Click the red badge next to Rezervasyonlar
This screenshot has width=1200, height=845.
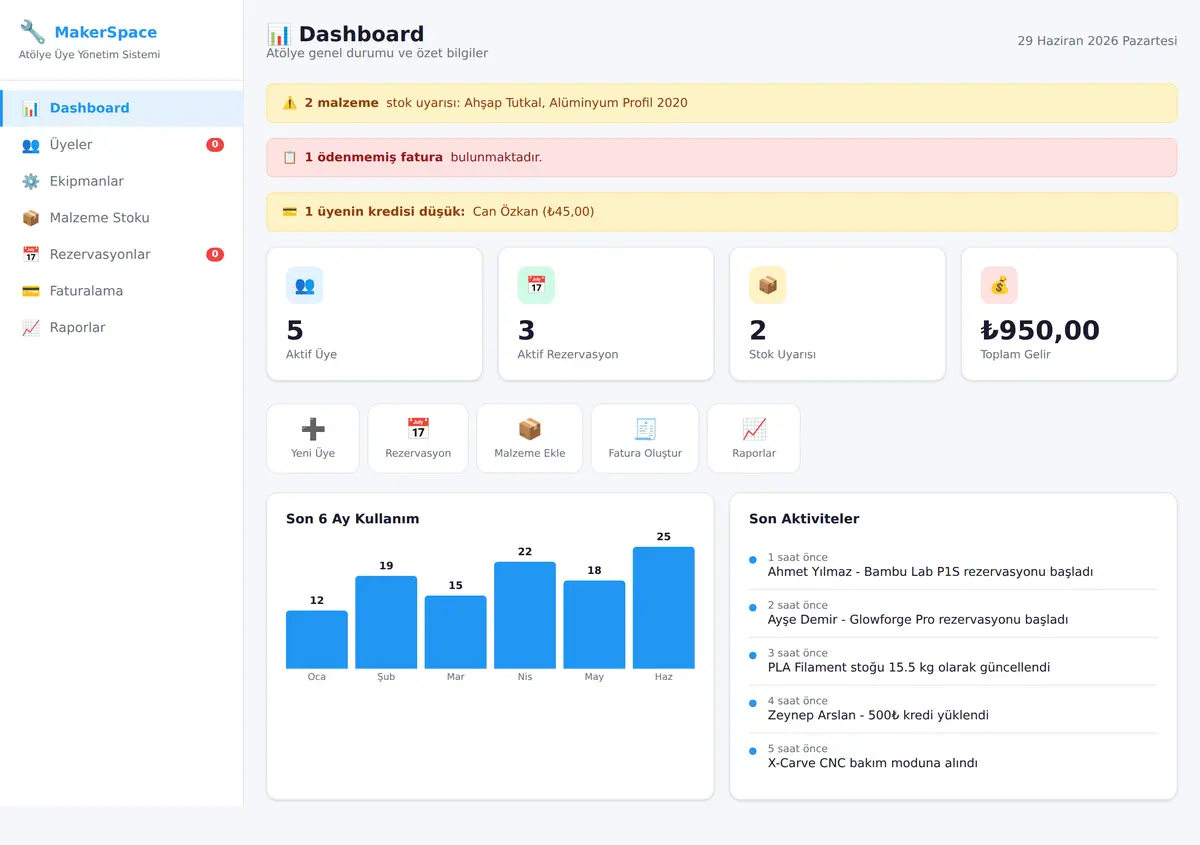pos(215,254)
